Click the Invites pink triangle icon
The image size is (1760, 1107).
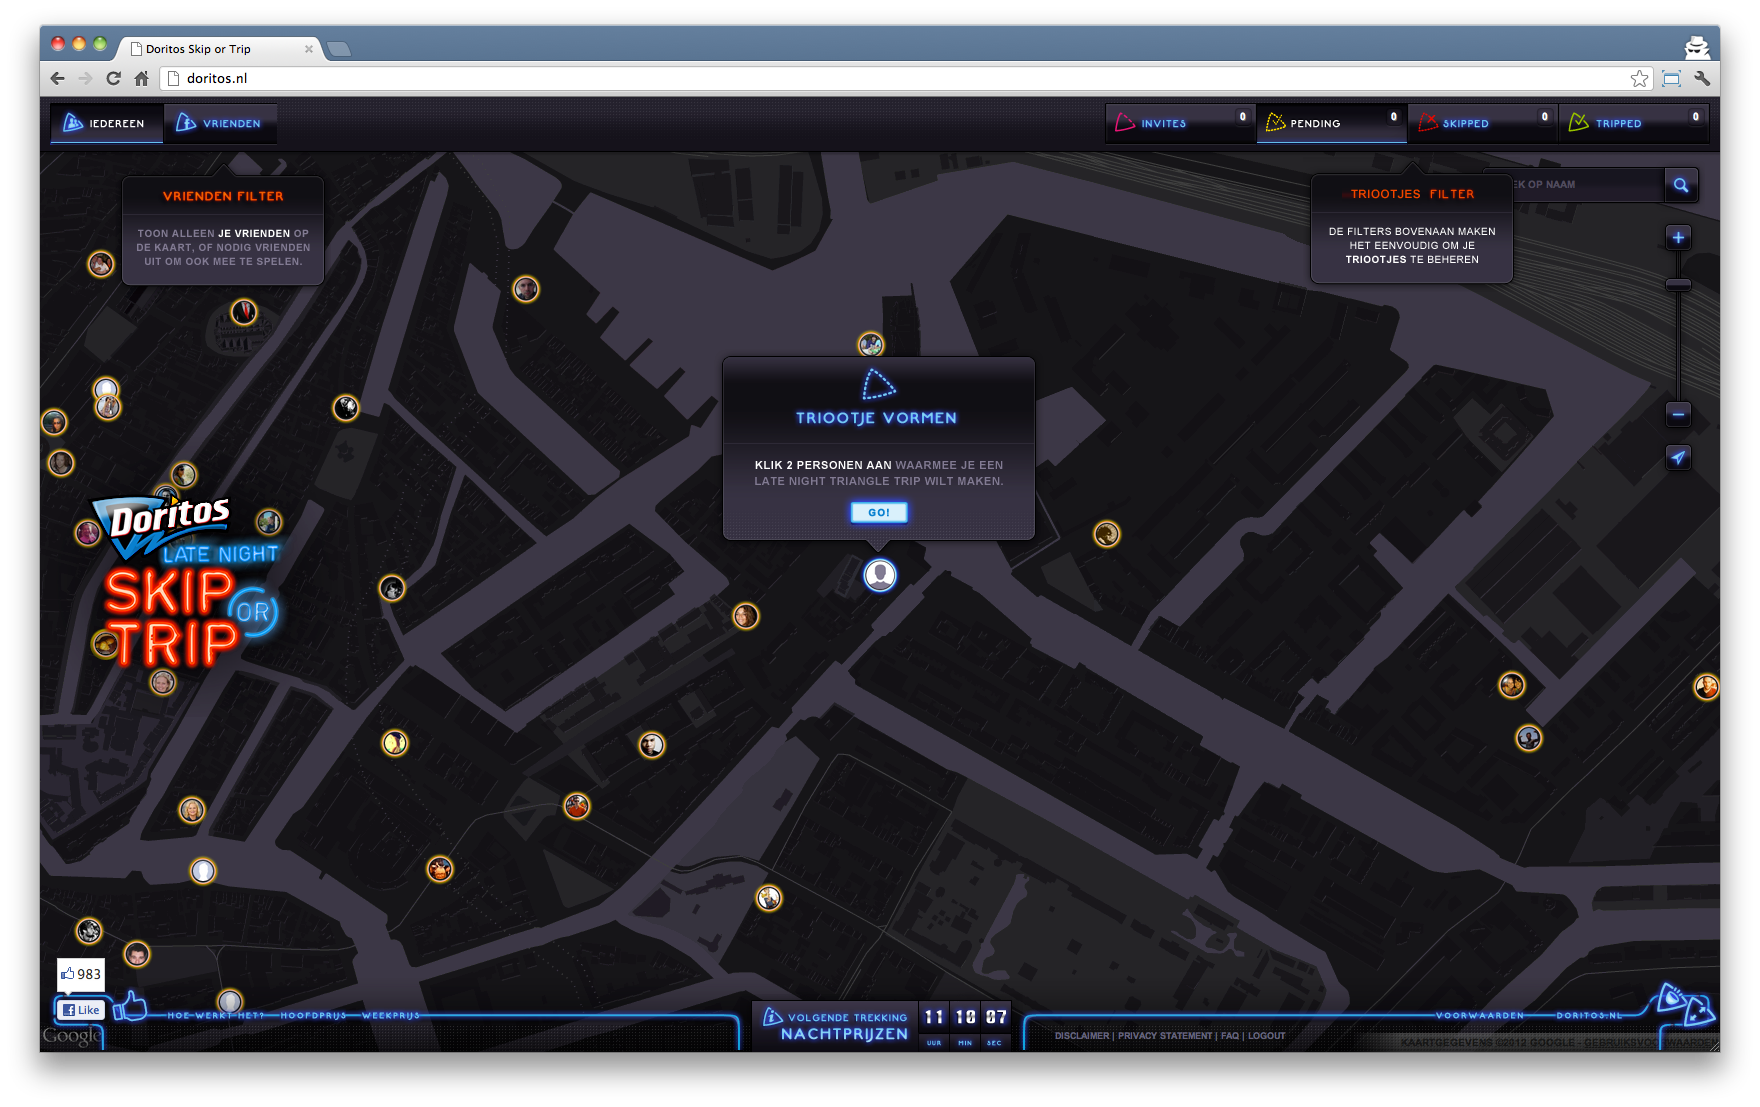pos(1125,122)
